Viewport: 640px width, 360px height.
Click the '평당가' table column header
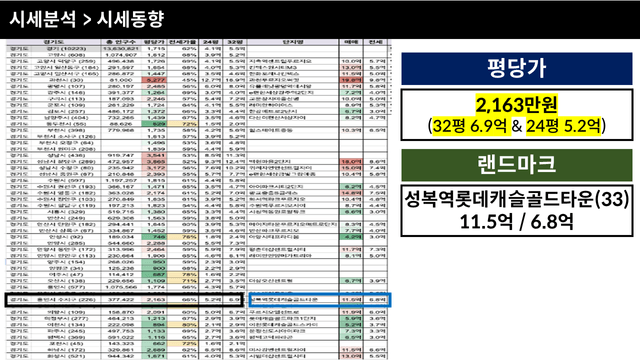[x=154, y=42]
